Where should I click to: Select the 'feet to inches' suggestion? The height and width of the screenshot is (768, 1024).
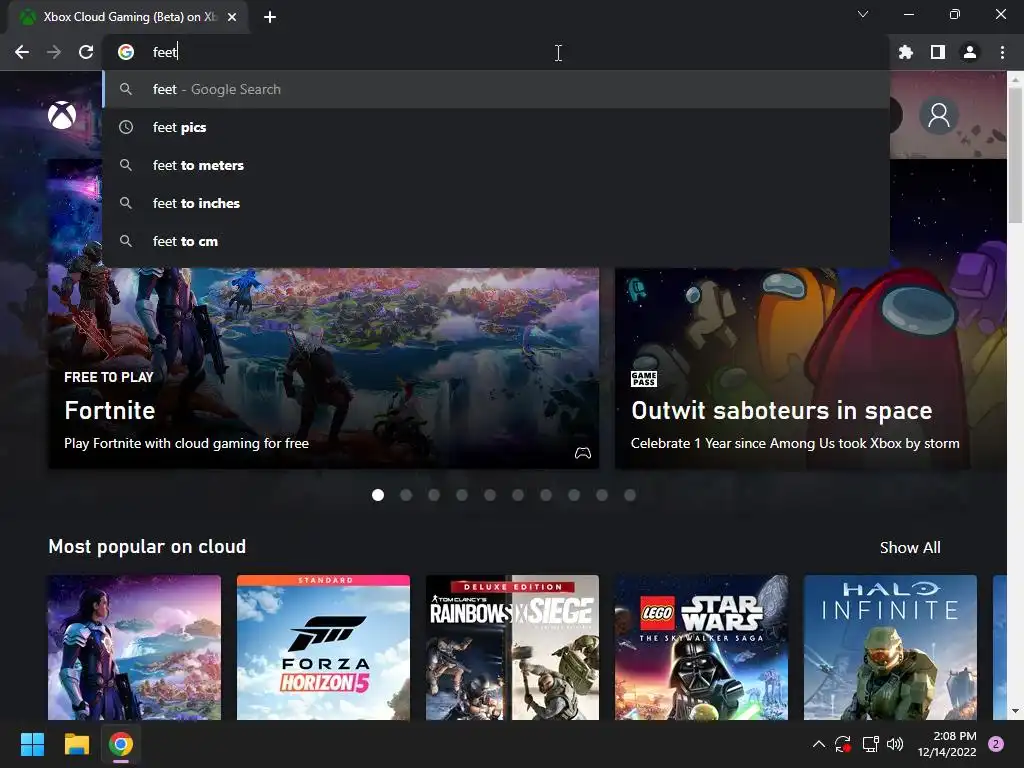pos(496,203)
